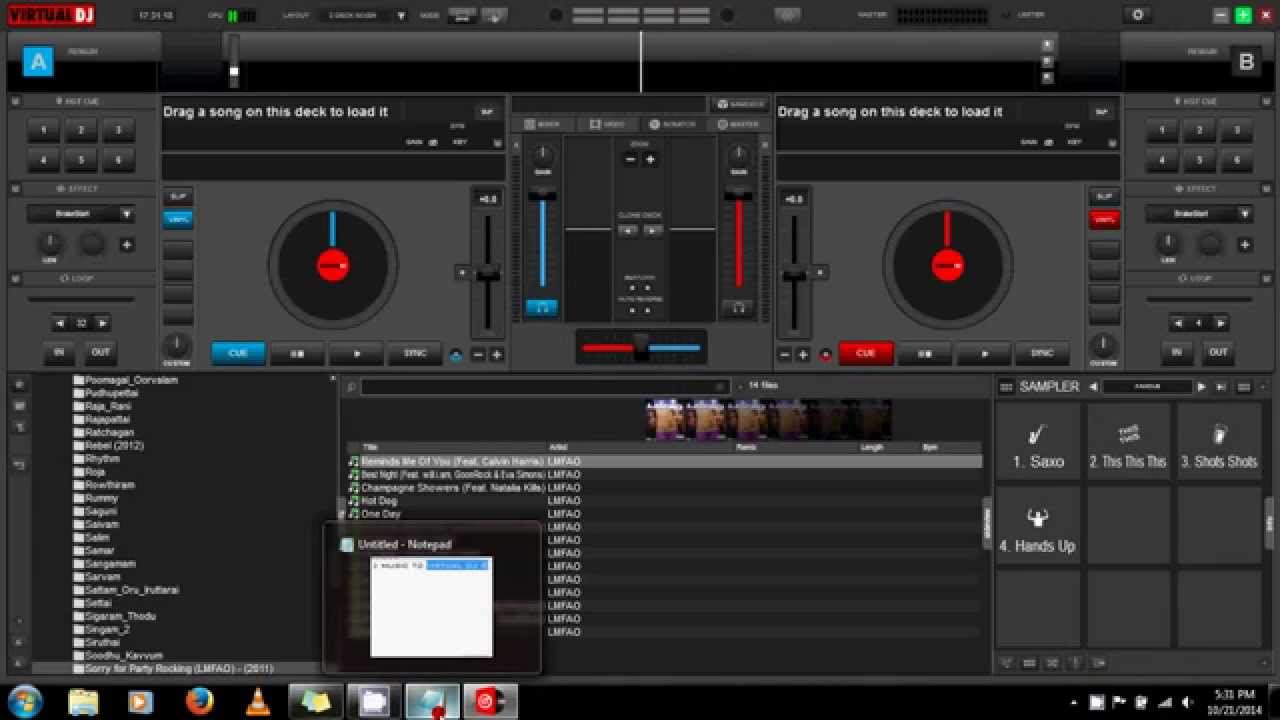This screenshot has width=1280, height=720.
Task: Set loop OUT point on deck B
Action: tap(1218, 352)
